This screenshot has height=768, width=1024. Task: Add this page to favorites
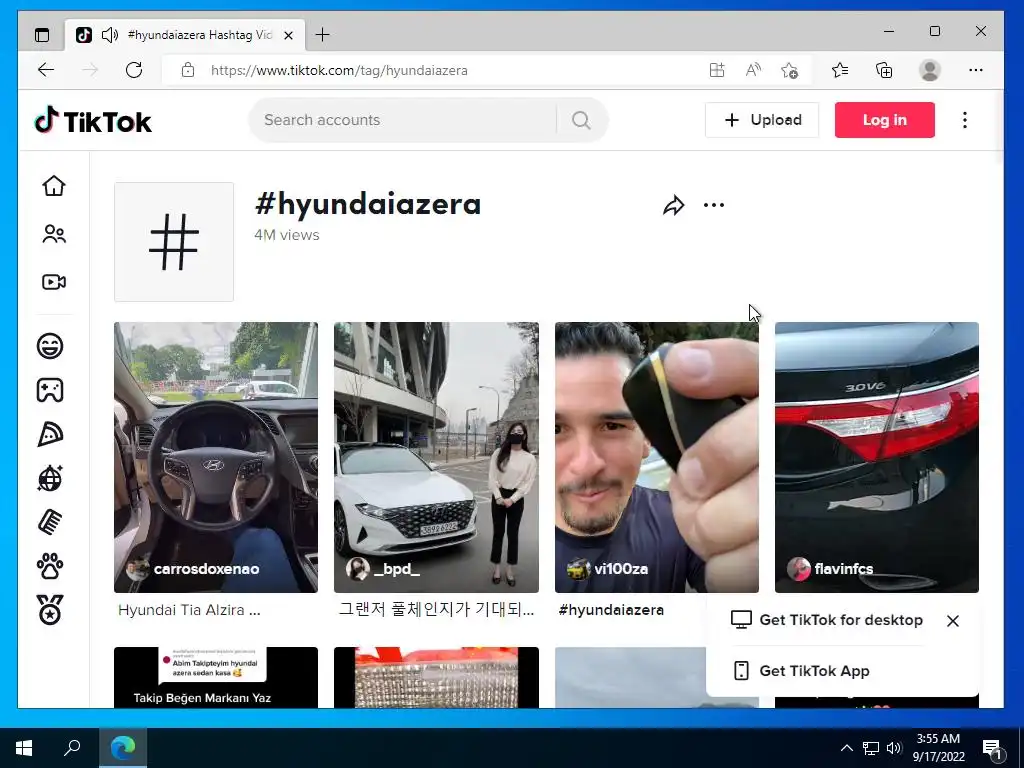[789, 70]
